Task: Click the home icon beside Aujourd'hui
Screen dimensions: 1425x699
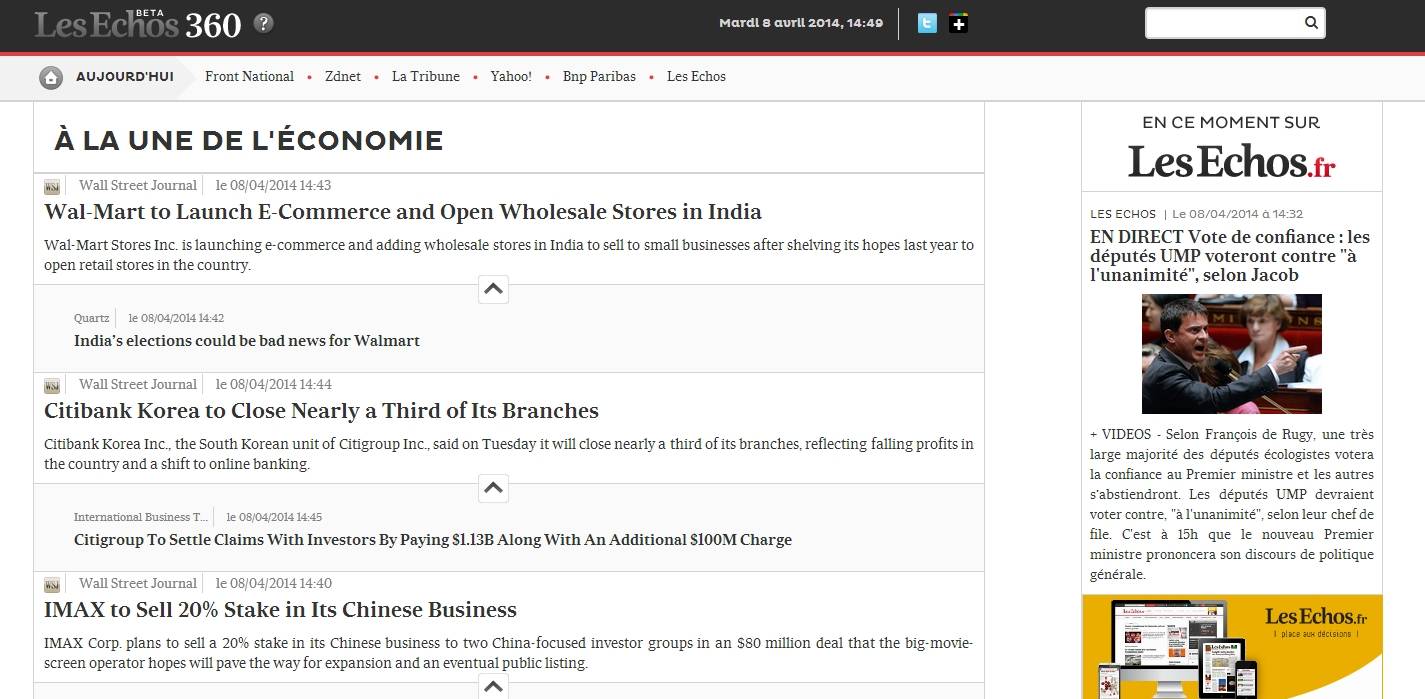Action: (x=51, y=77)
